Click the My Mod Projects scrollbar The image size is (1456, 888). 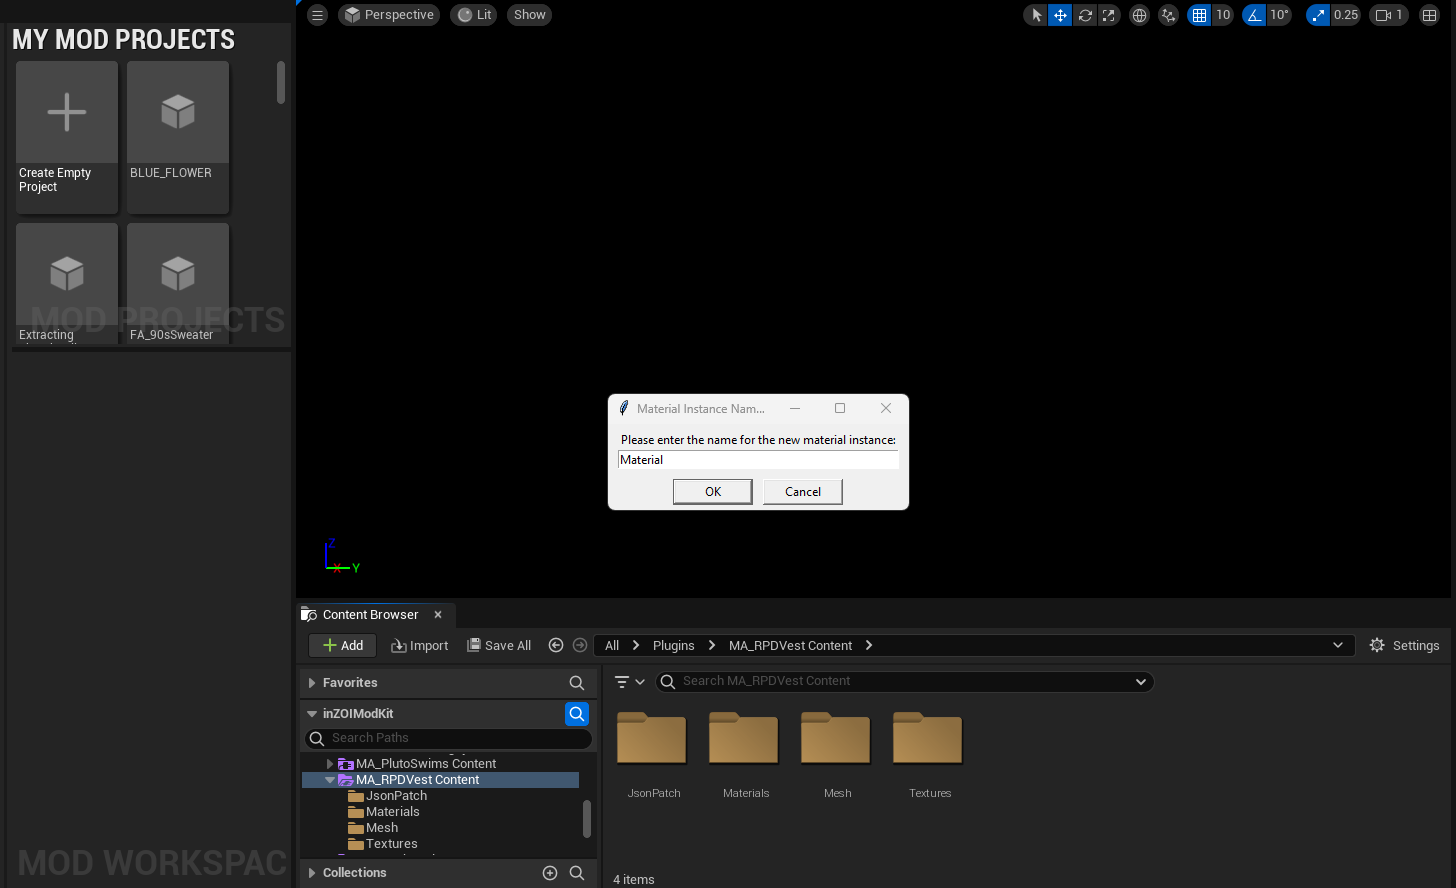click(x=281, y=82)
